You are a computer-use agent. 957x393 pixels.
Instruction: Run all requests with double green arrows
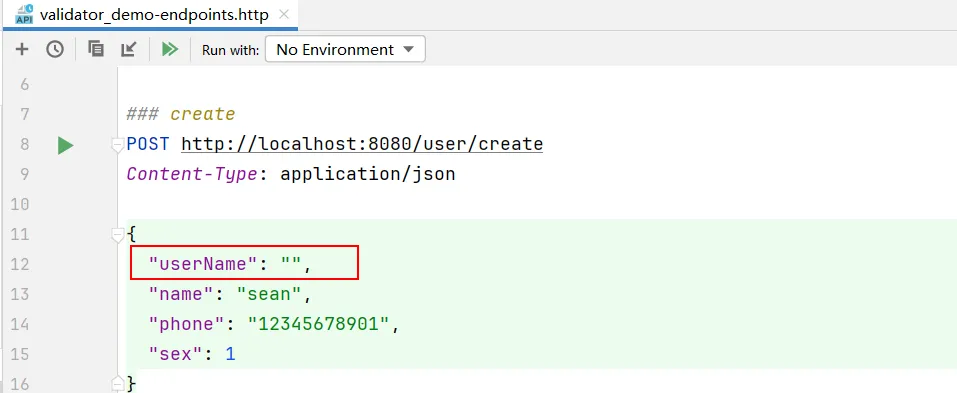pyautogui.click(x=170, y=49)
